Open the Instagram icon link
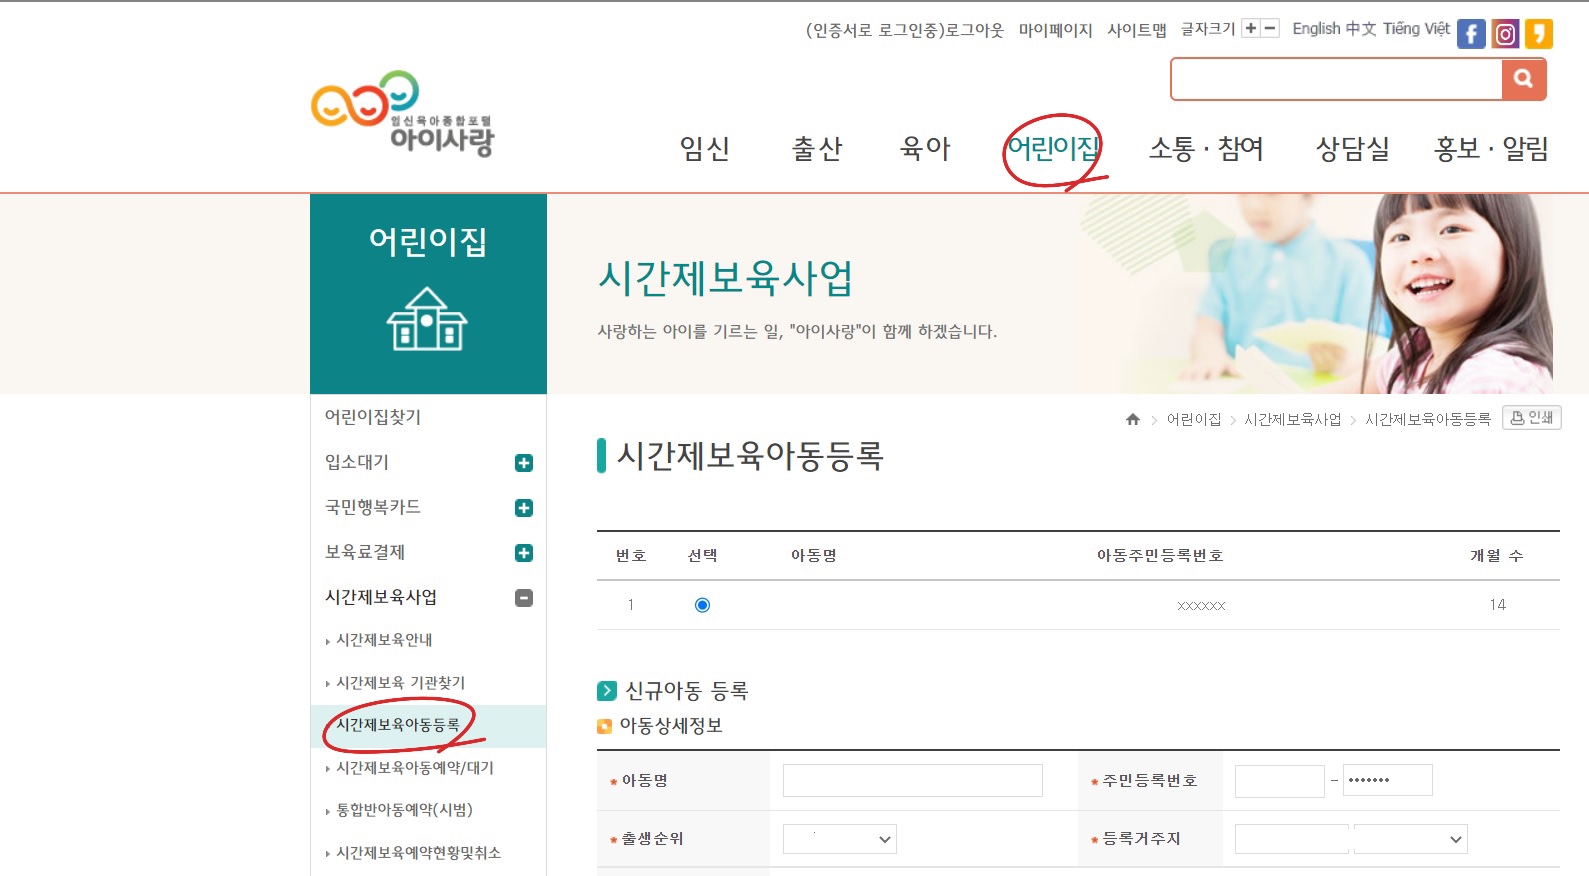 [x=1505, y=34]
